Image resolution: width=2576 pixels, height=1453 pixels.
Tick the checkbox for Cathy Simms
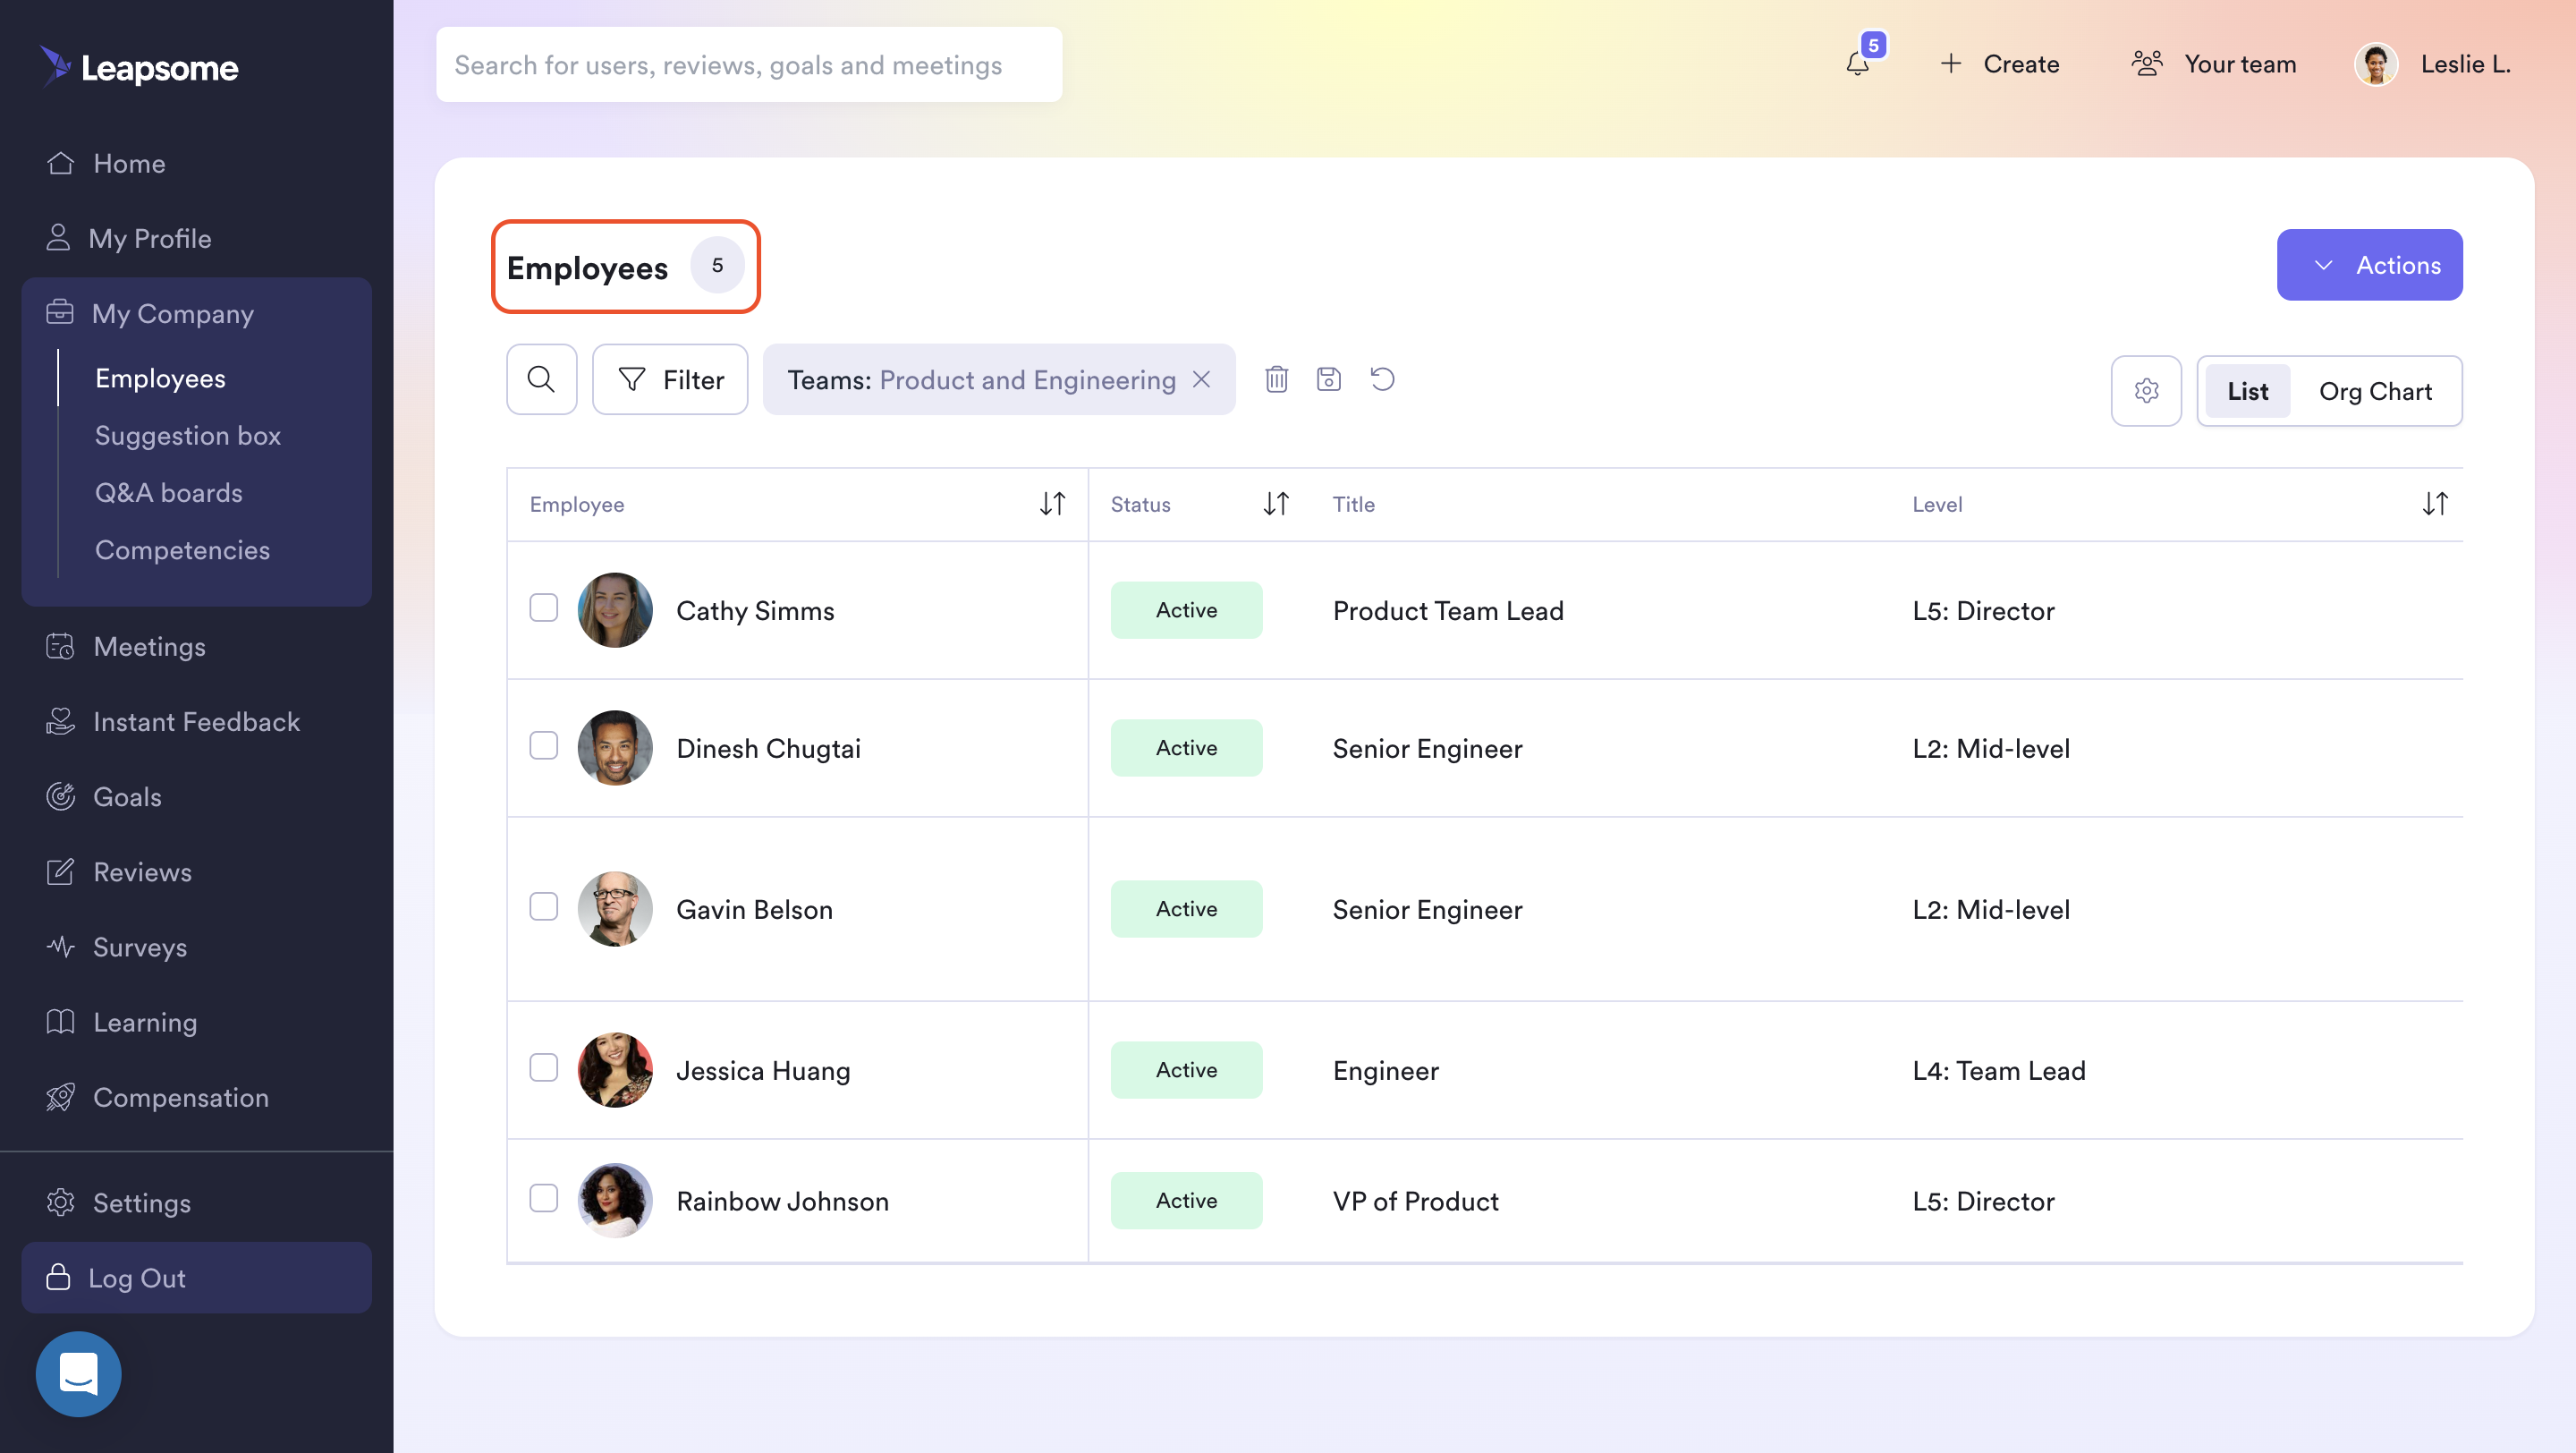[543, 608]
